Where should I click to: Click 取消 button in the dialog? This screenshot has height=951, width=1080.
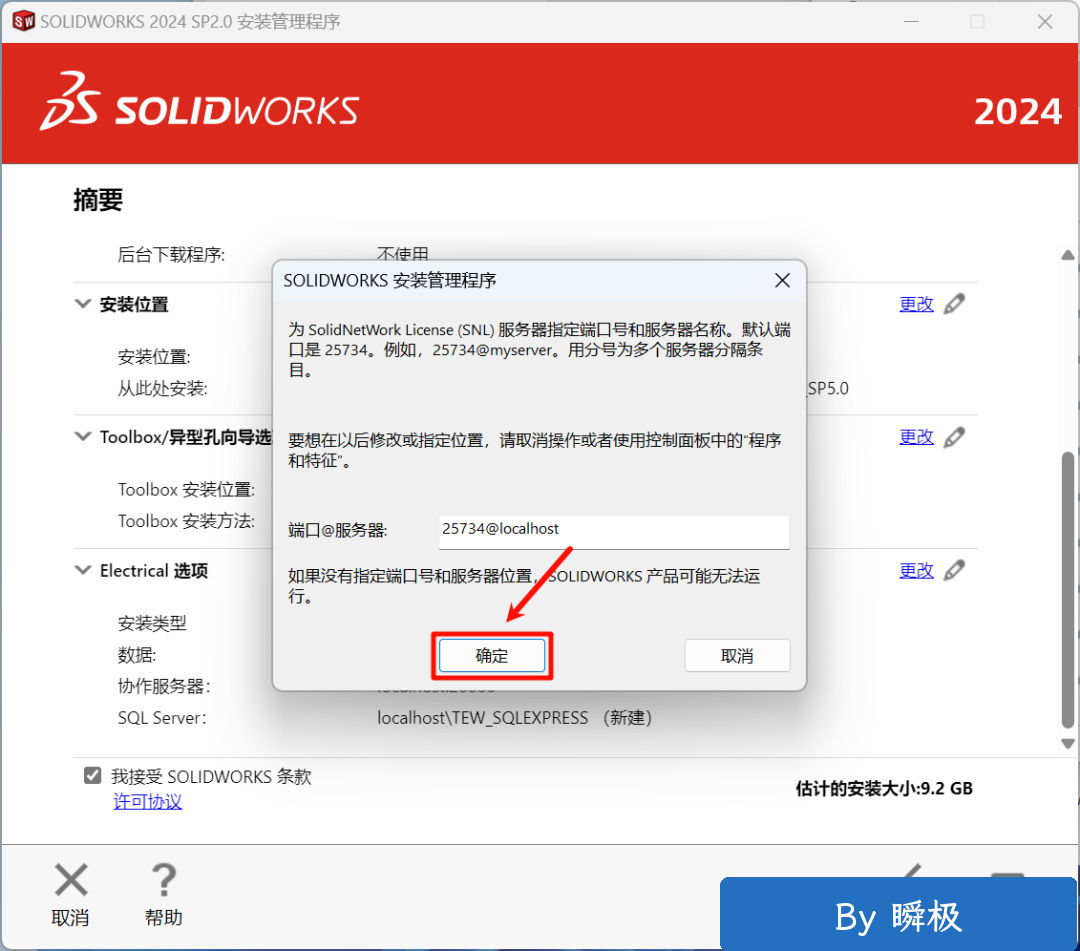click(x=737, y=656)
